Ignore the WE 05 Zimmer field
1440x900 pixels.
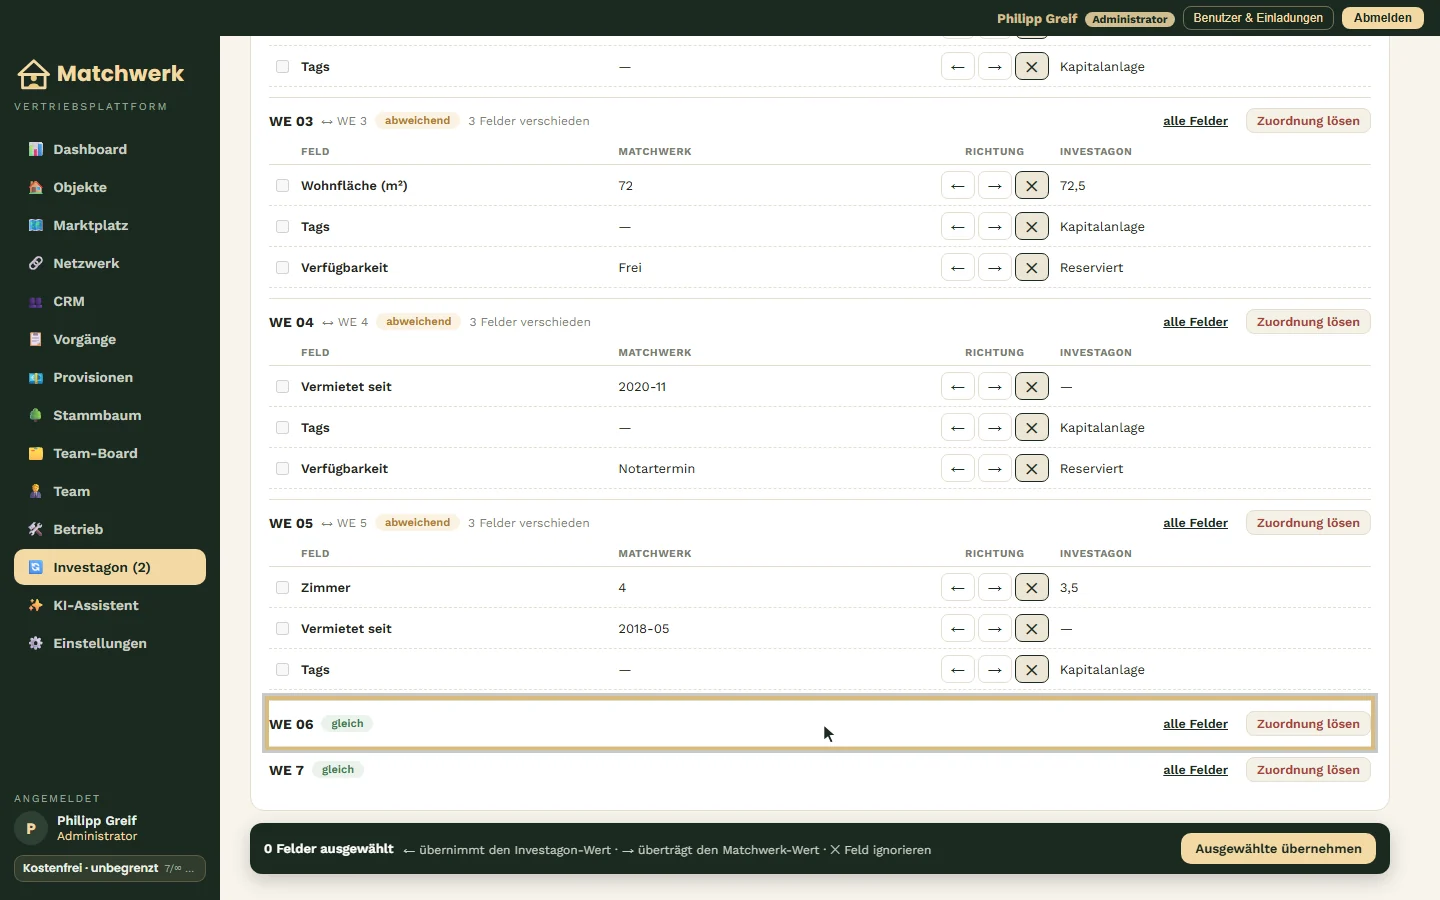(1032, 588)
